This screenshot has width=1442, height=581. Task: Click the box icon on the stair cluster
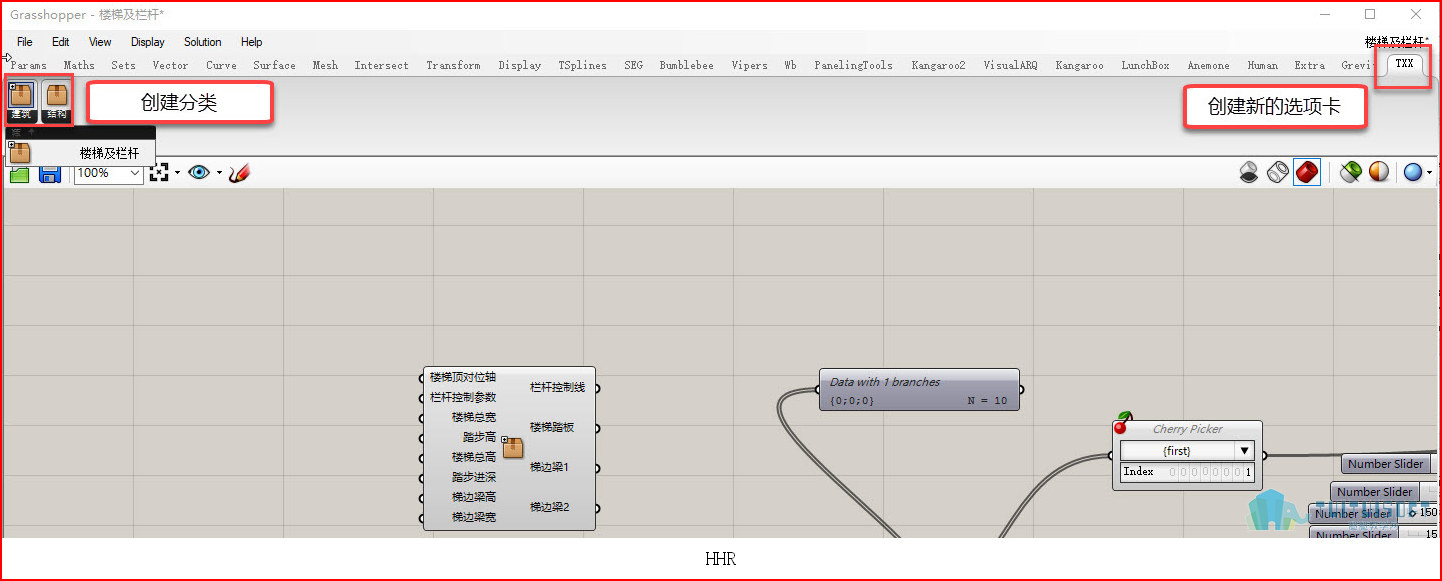[x=512, y=447]
